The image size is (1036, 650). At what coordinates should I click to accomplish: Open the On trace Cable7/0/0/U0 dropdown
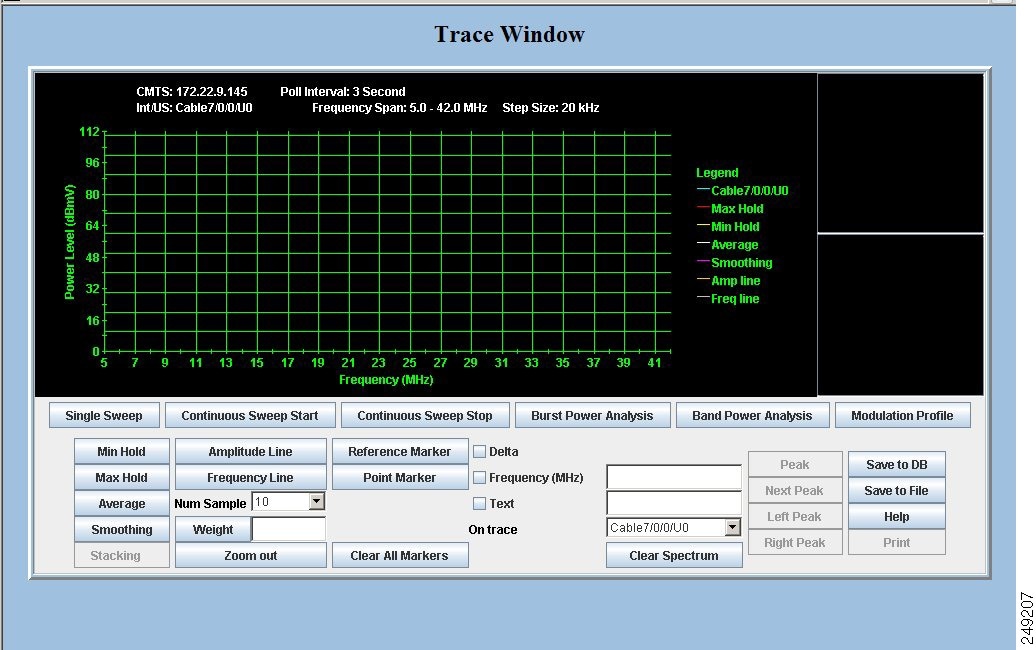(732, 527)
